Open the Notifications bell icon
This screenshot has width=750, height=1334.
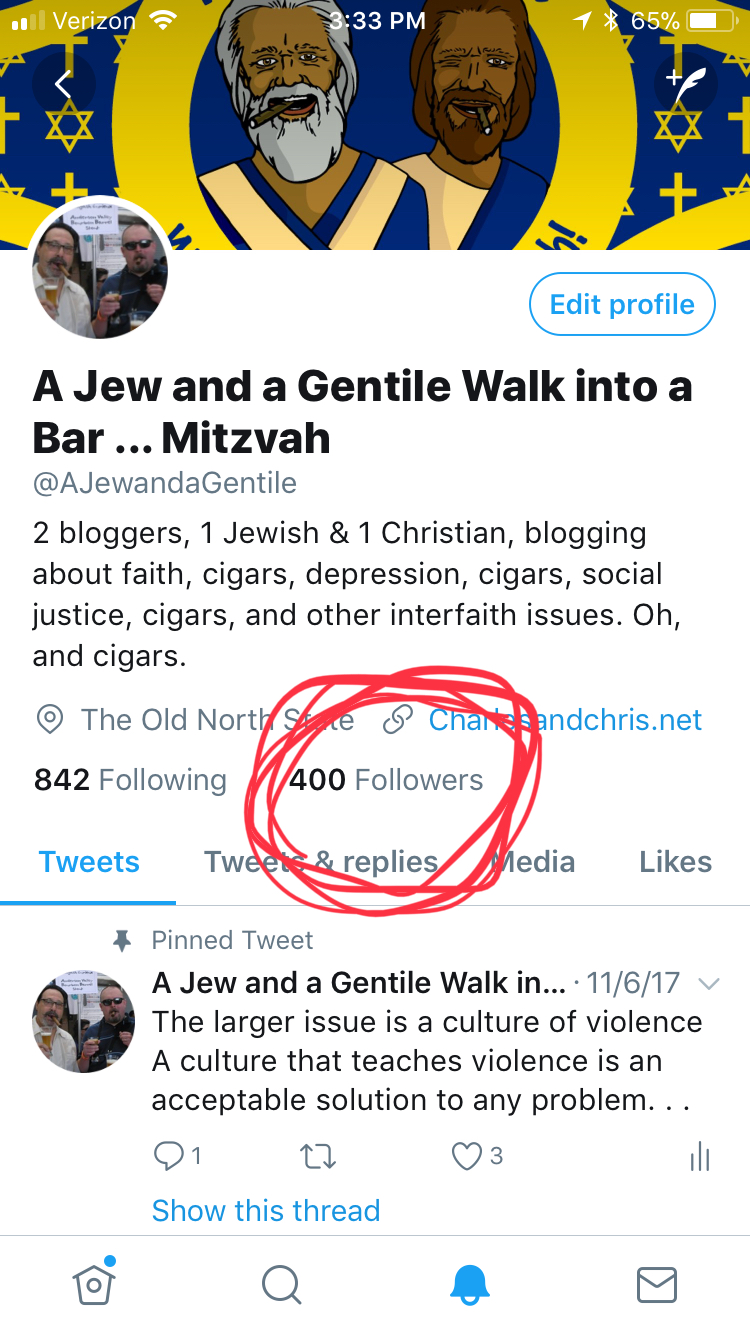pos(469,1284)
